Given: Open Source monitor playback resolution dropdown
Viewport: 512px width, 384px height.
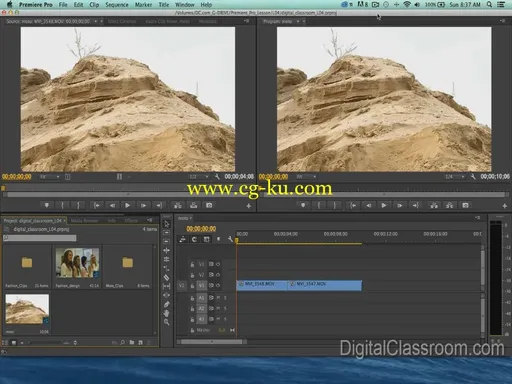Looking at the screenshot, I should click(x=199, y=177).
